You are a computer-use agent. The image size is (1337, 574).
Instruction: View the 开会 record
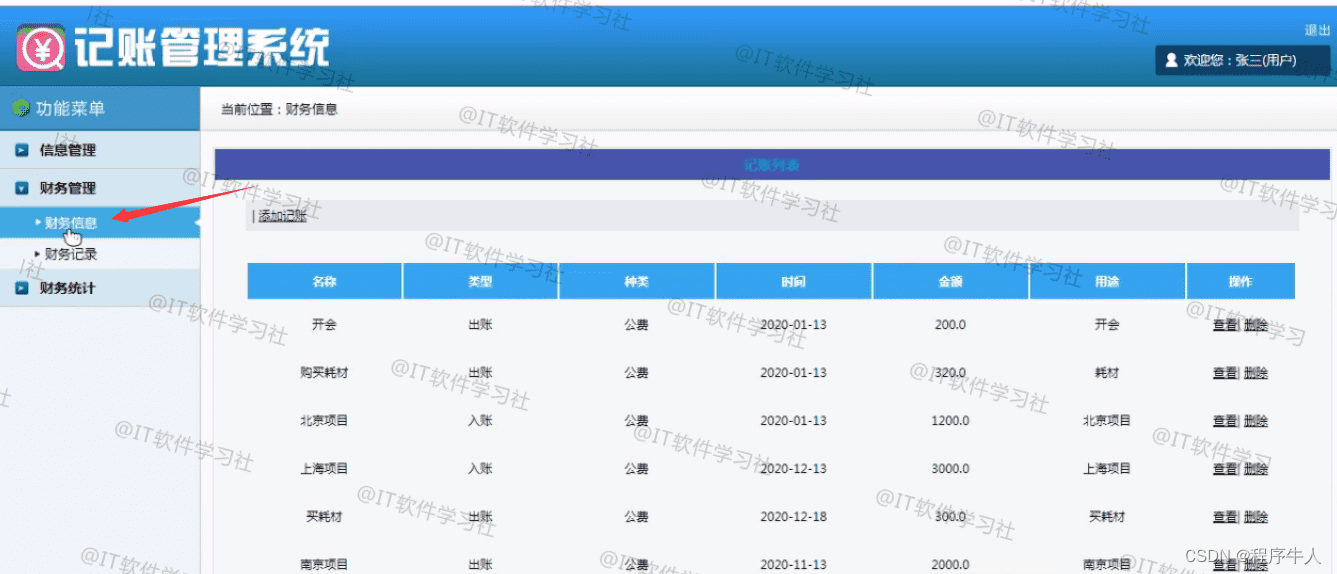pos(1224,325)
